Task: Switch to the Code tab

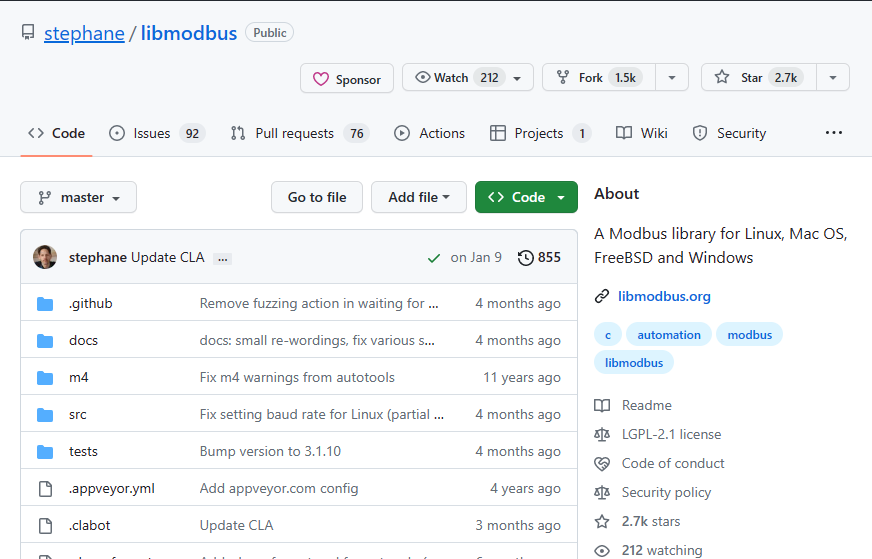Action: (56, 133)
